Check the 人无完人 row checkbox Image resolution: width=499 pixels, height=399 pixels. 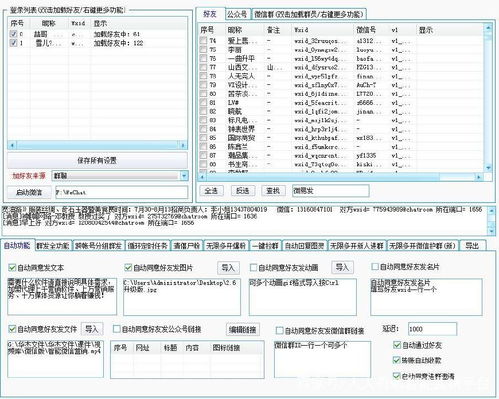click(203, 76)
